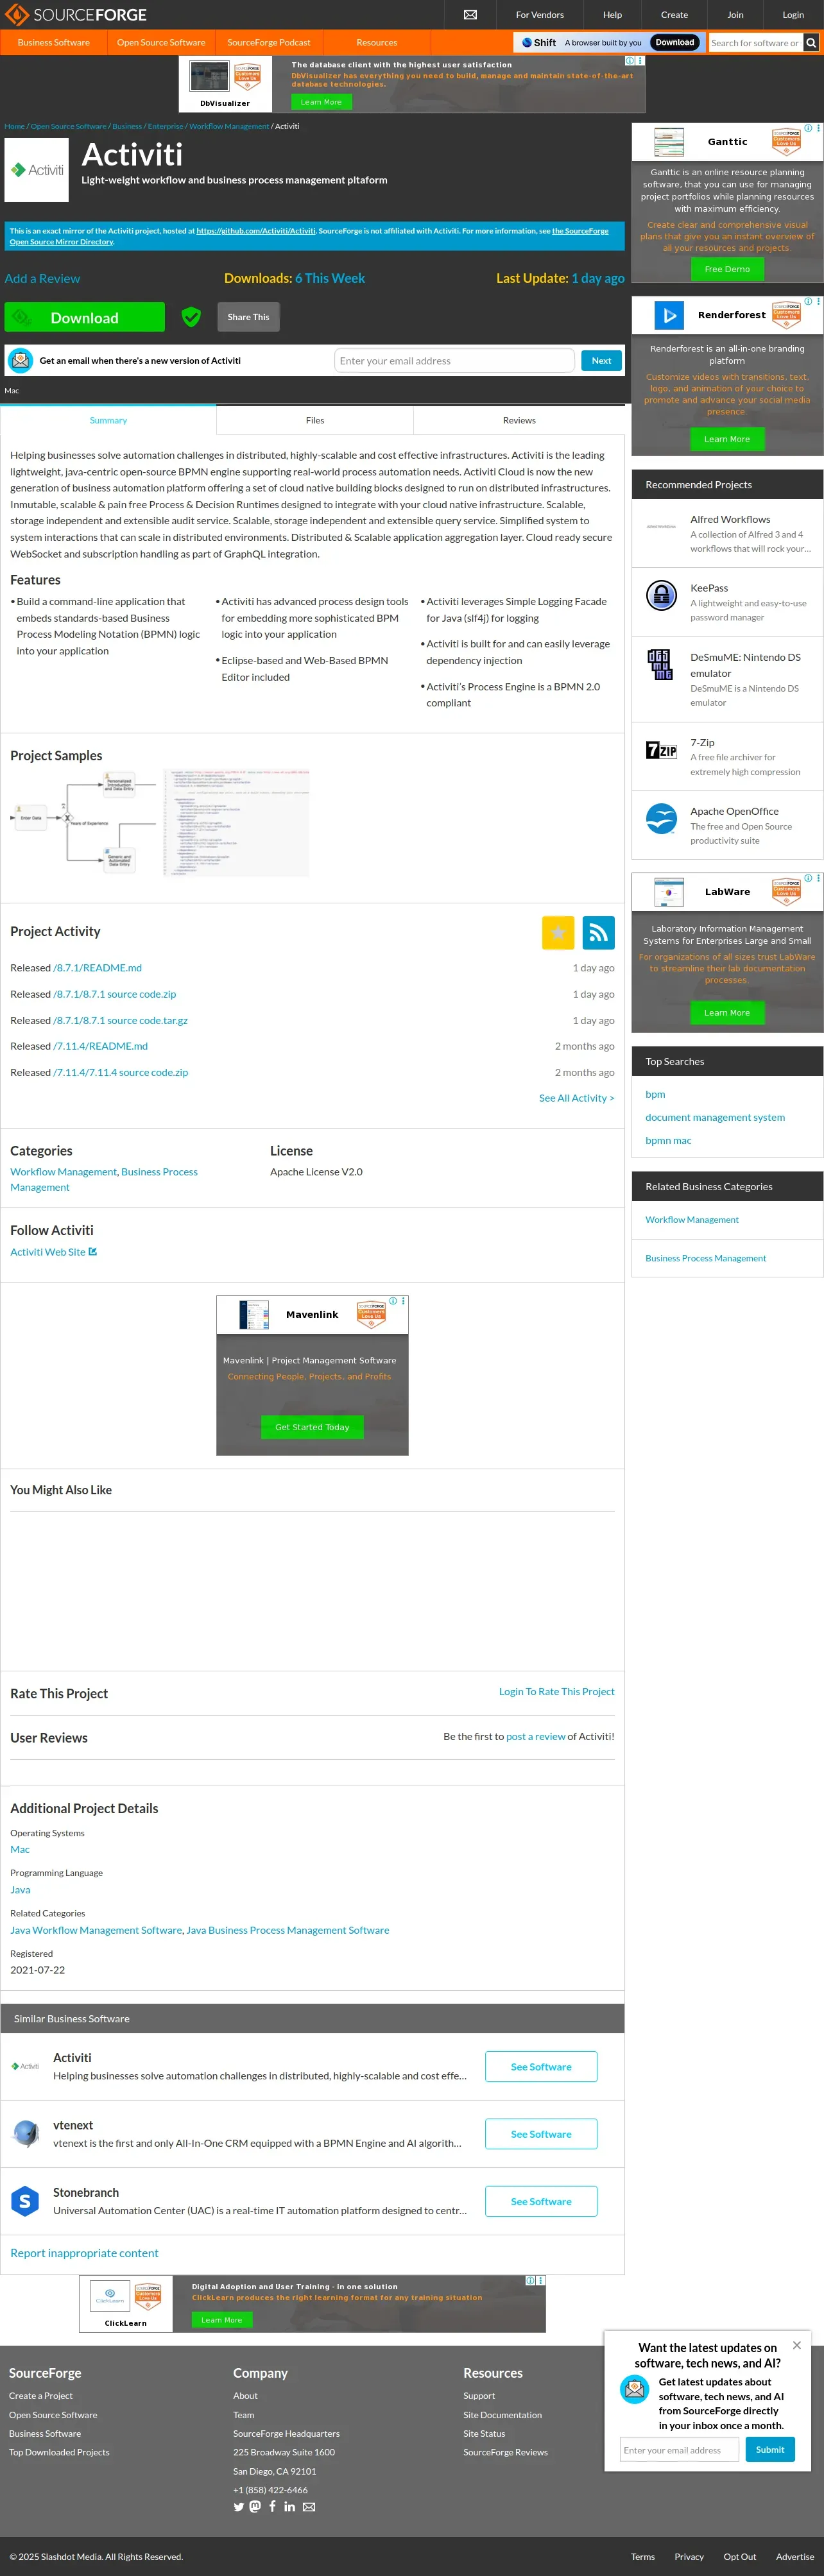This screenshot has height=2576, width=824.
Task: Open the Twitter icon in footer
Action: (239, 2507)
